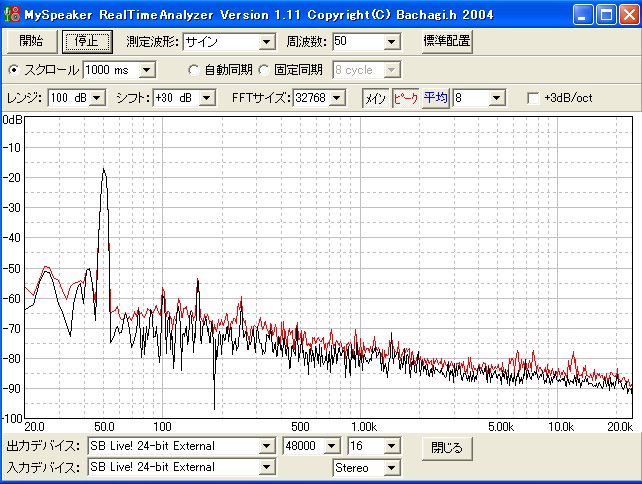Select the スクロール radio button
642x484 pixels.
coord(14,70)
